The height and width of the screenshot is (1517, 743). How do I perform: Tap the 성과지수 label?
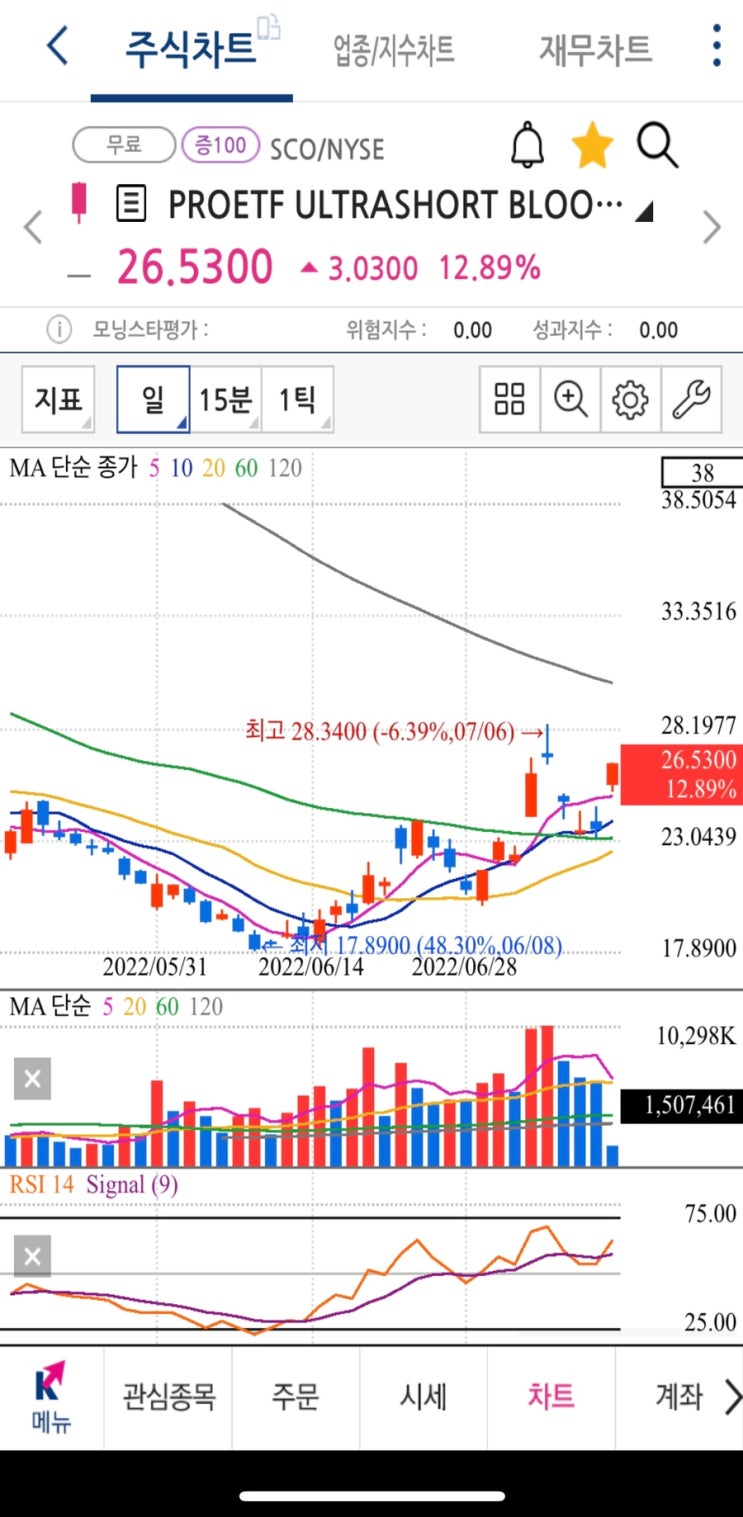click(573, 330)
